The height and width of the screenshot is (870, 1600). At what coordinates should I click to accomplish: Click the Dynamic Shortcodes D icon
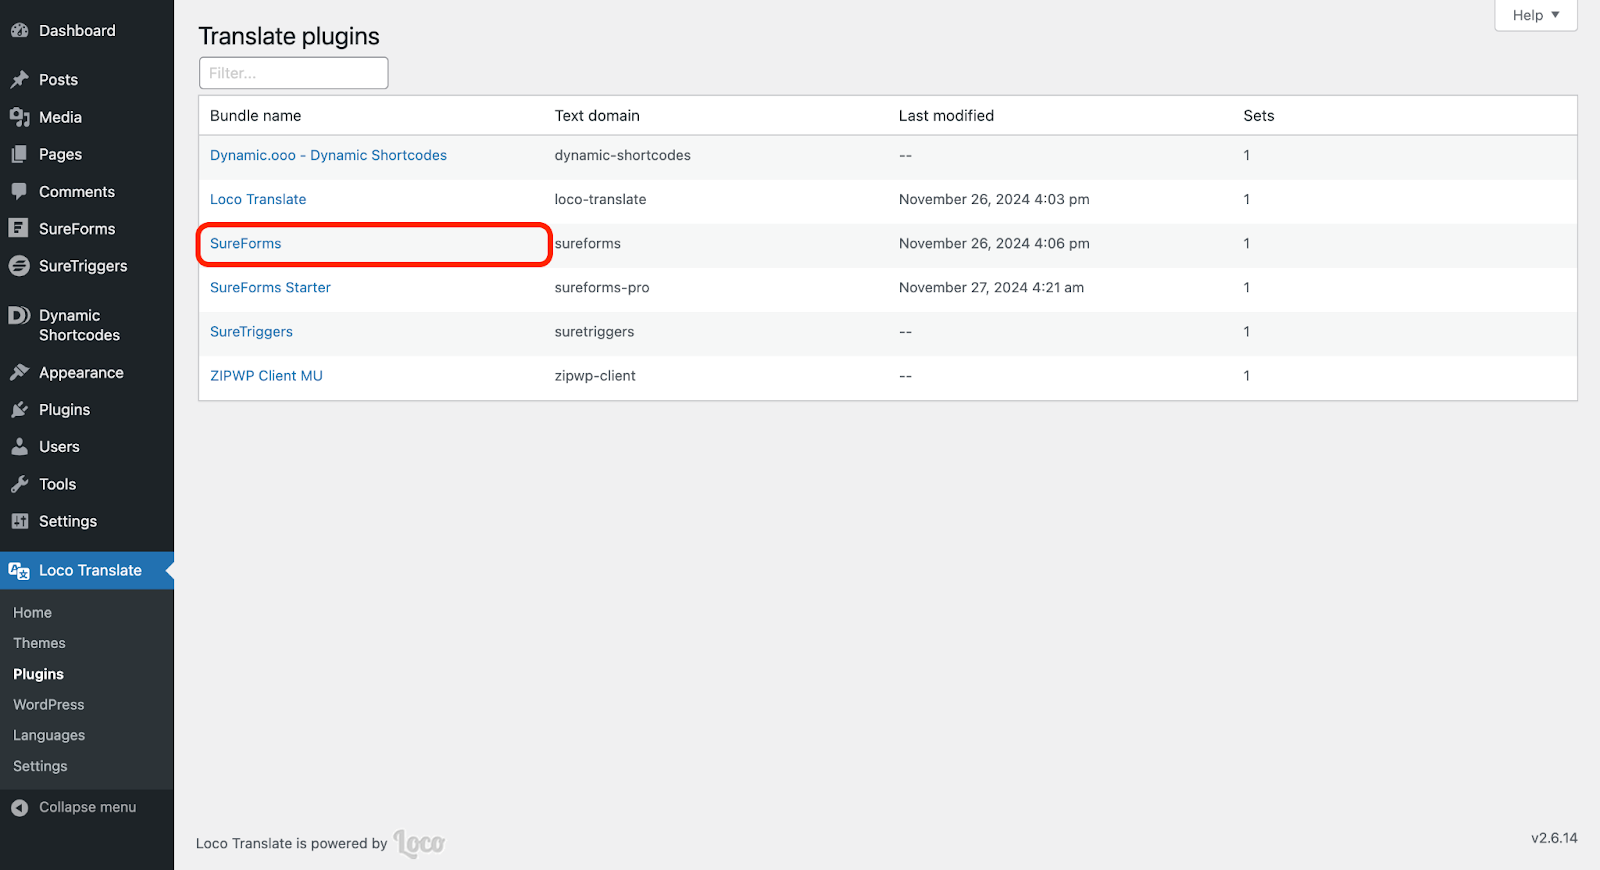coord(19,316)
